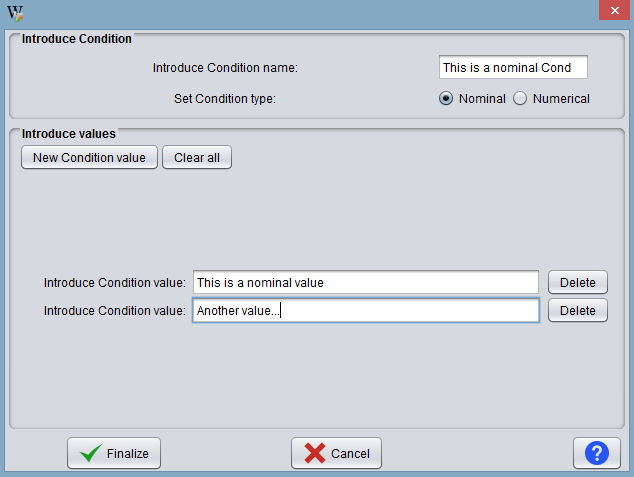Image resolution: width=634 pixels, height=477 pixels.
Task: Click the red X icon on Cancel
Action: point(315,453)
